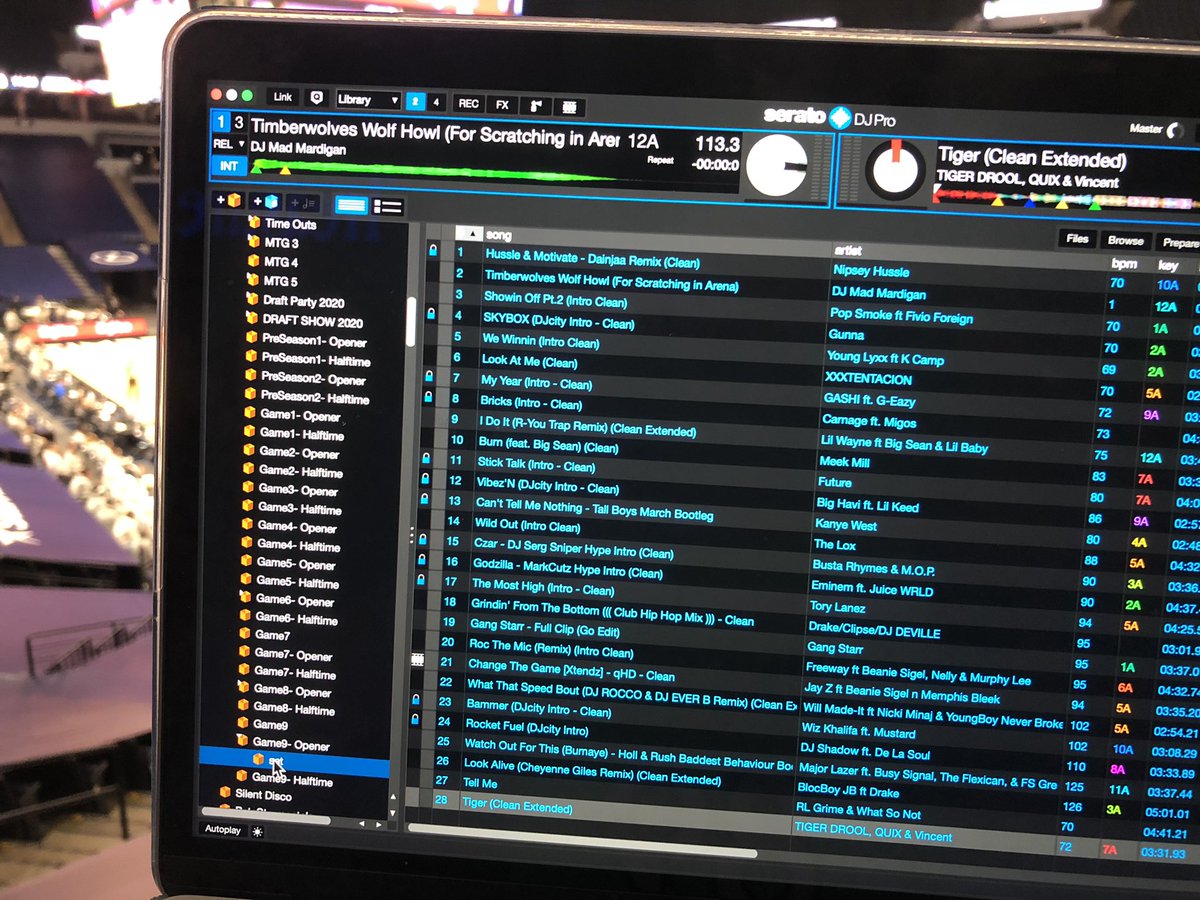Click the green cue marker on left waveform

(x=254, y=167)
